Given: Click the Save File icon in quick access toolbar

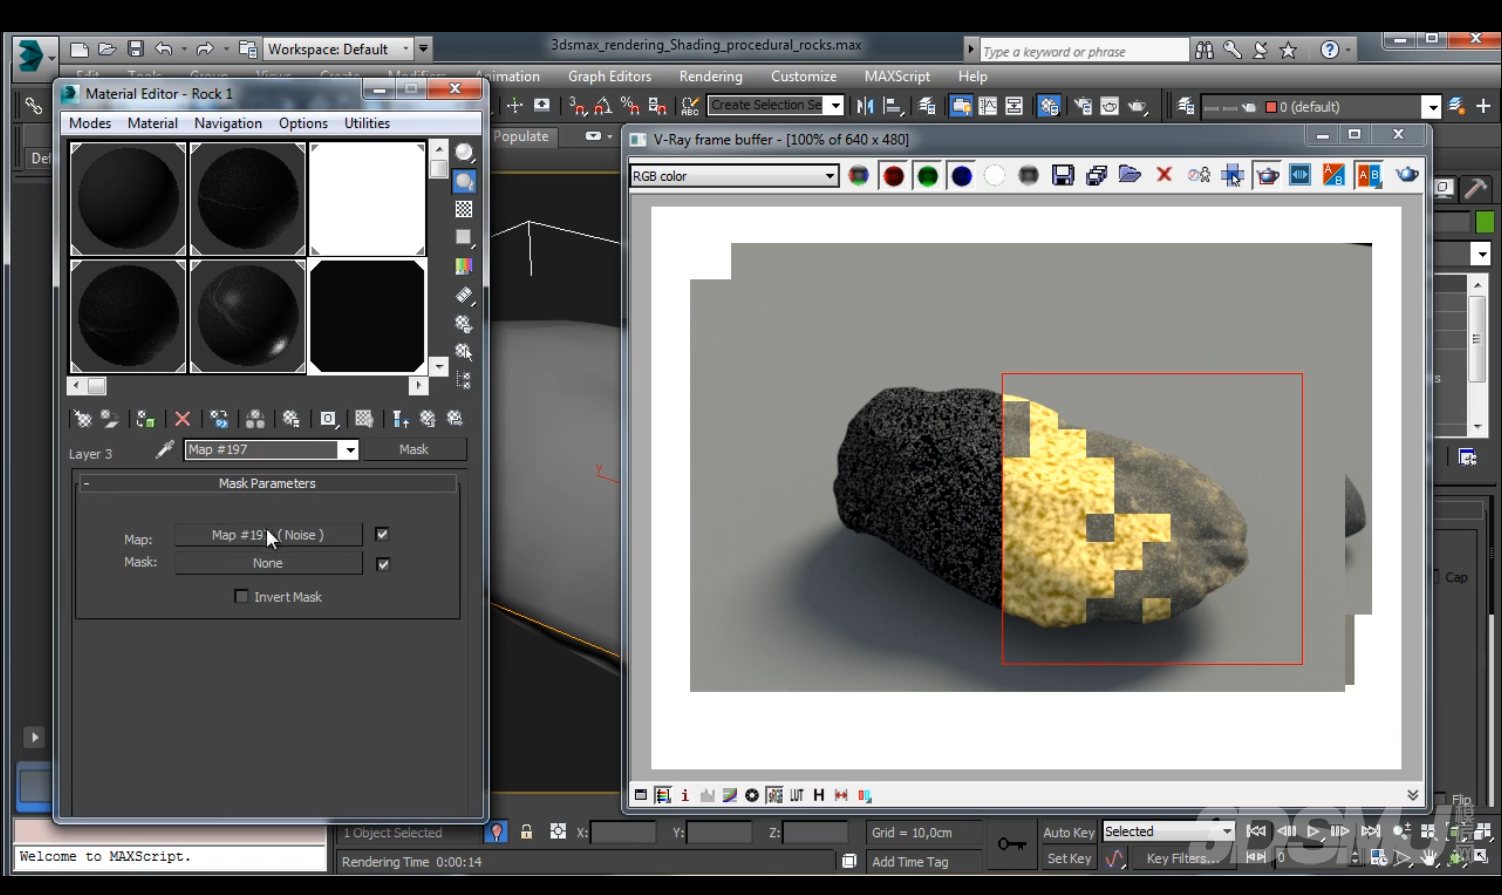Looking at the screenshot, I should point(135,49).
